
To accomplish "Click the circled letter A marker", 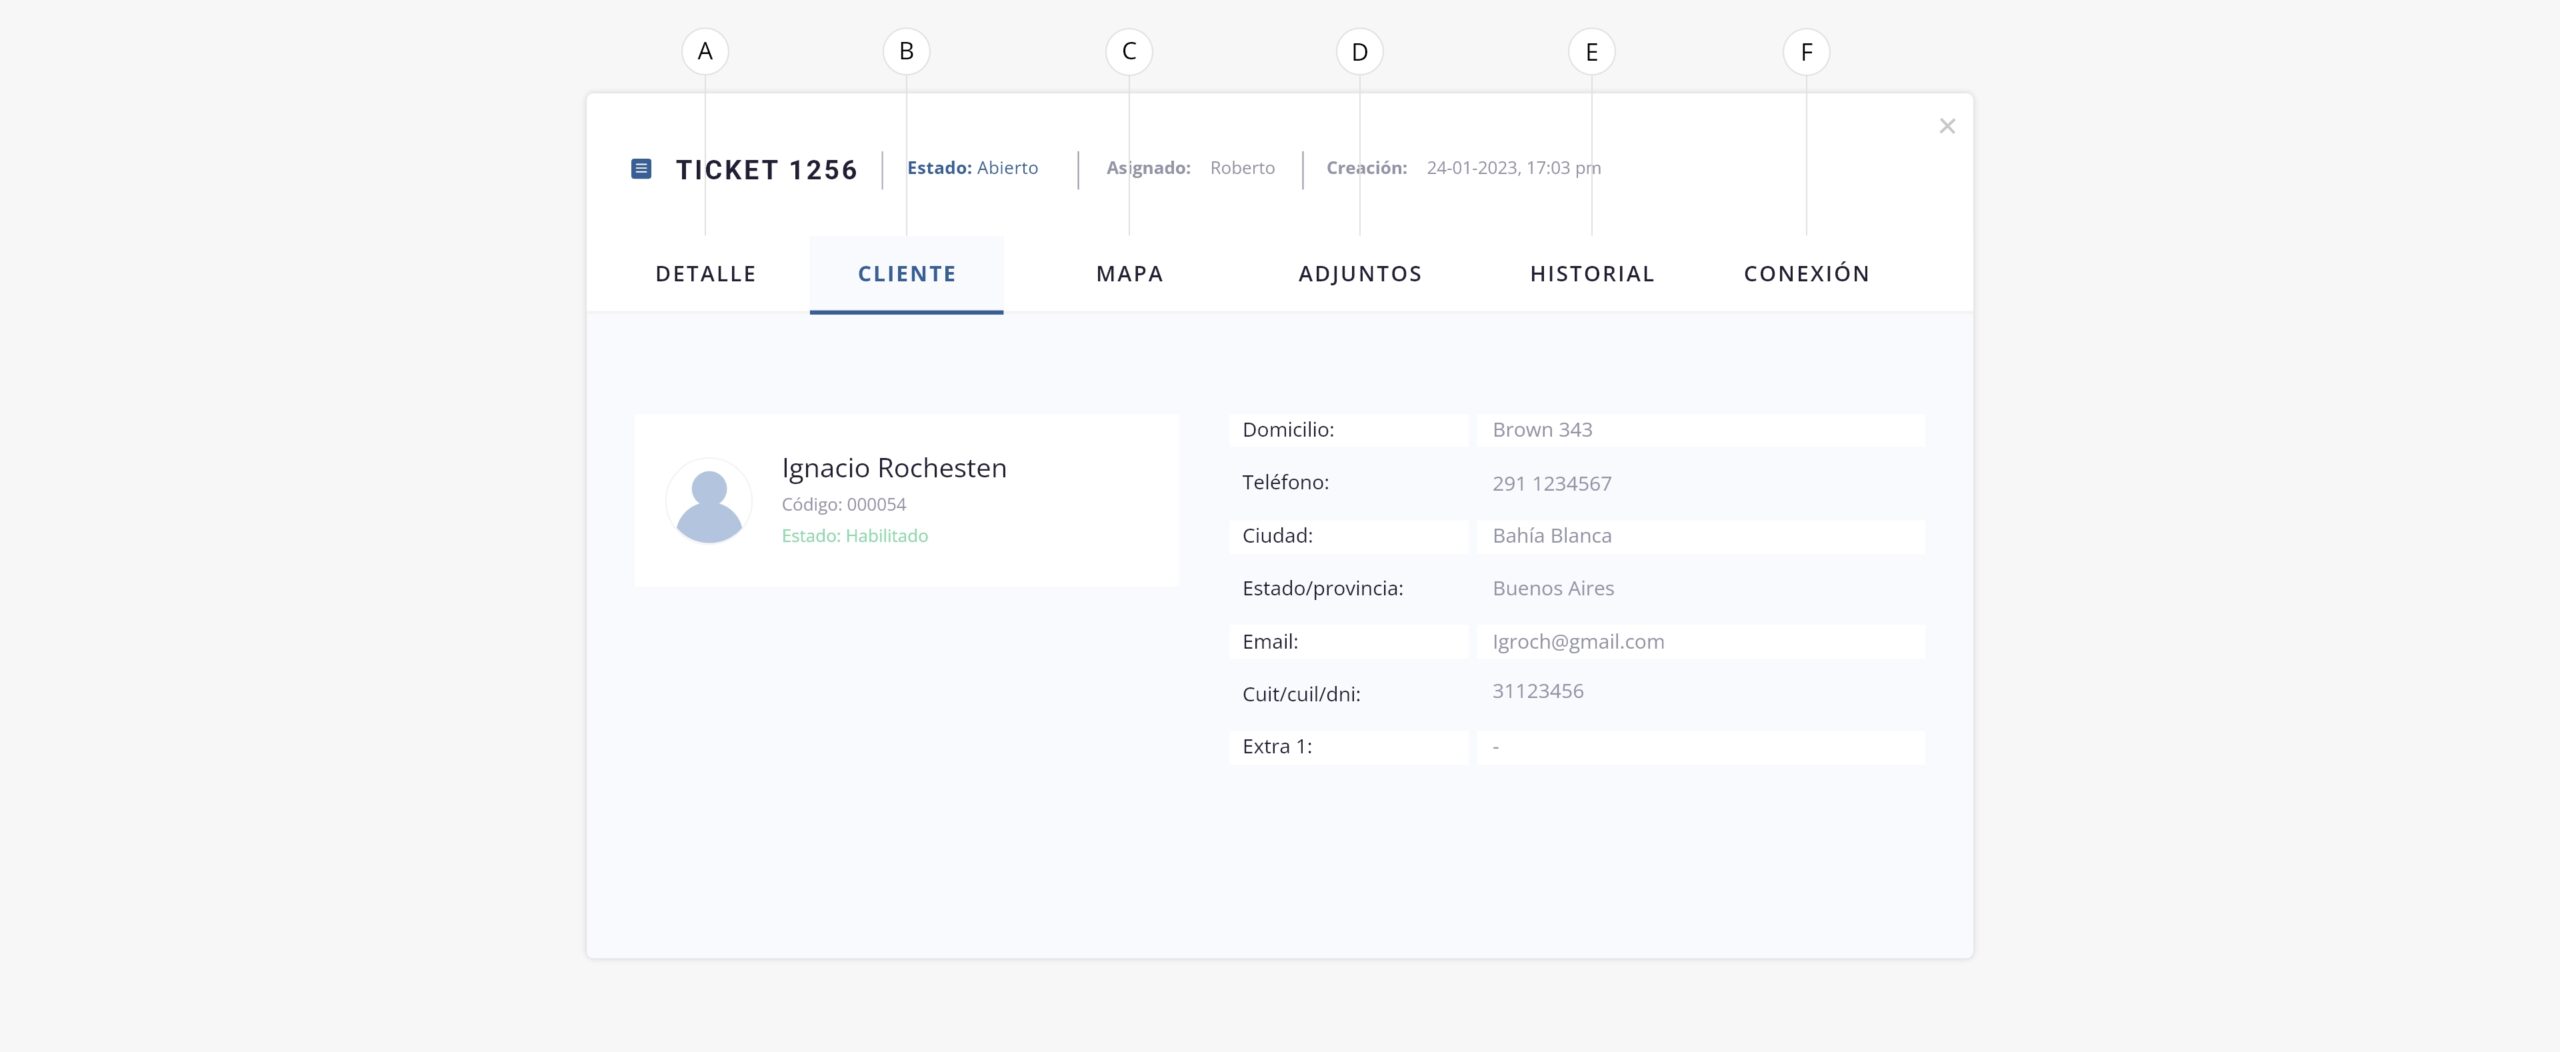I will click(x=705, y=52).
